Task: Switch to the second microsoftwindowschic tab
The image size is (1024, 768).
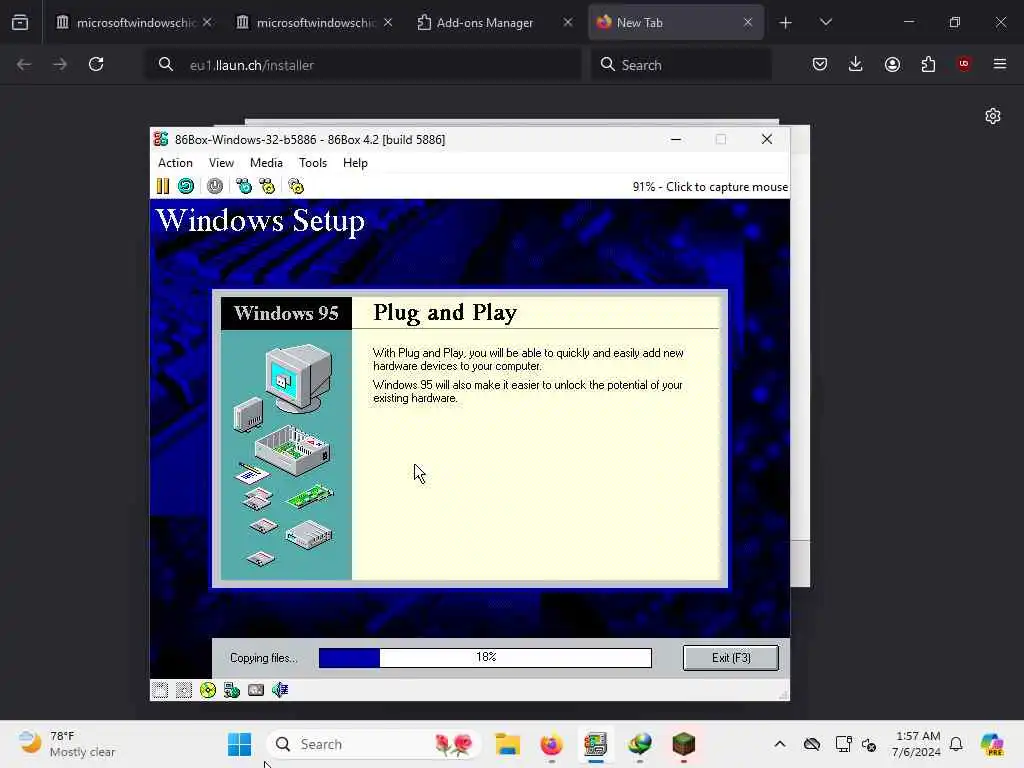Action: [x=313, y=22]
